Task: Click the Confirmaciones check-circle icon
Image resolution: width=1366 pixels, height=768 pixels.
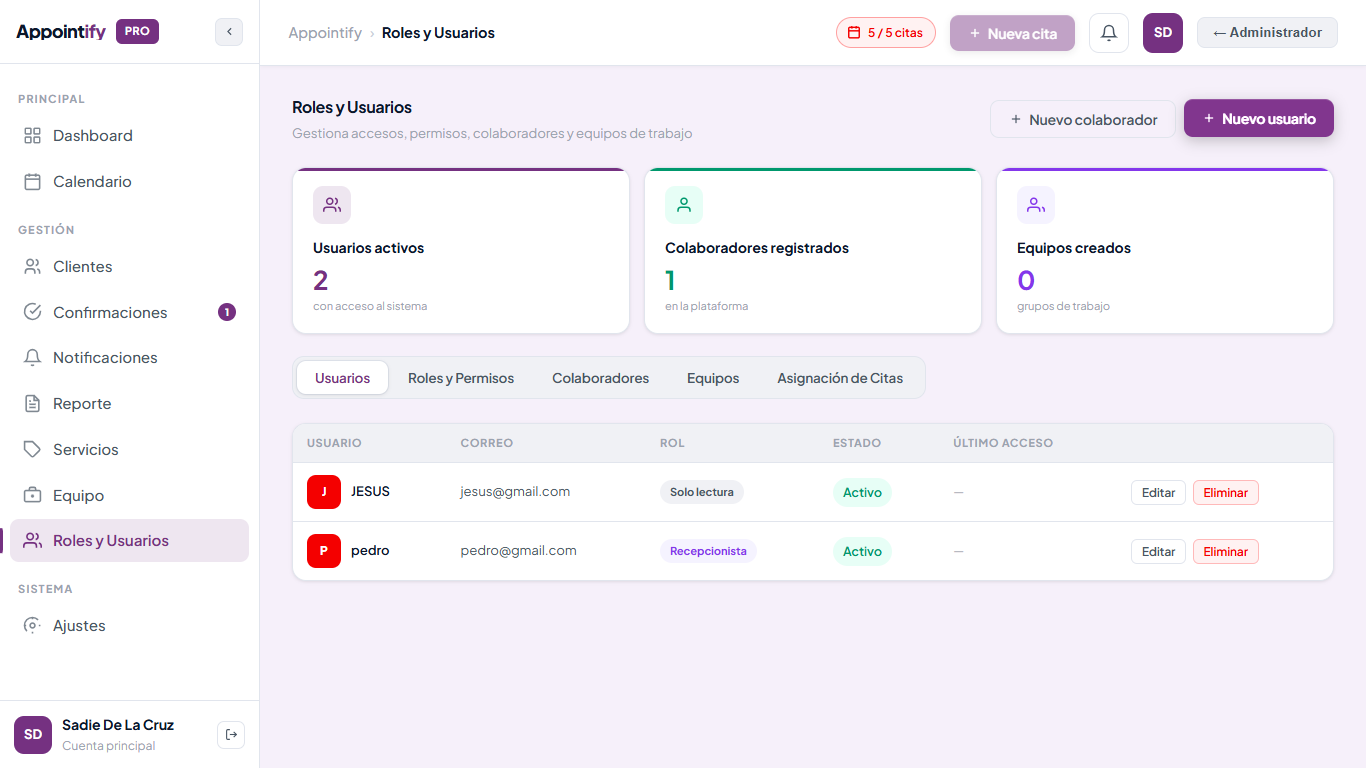Action: [33, 312]
